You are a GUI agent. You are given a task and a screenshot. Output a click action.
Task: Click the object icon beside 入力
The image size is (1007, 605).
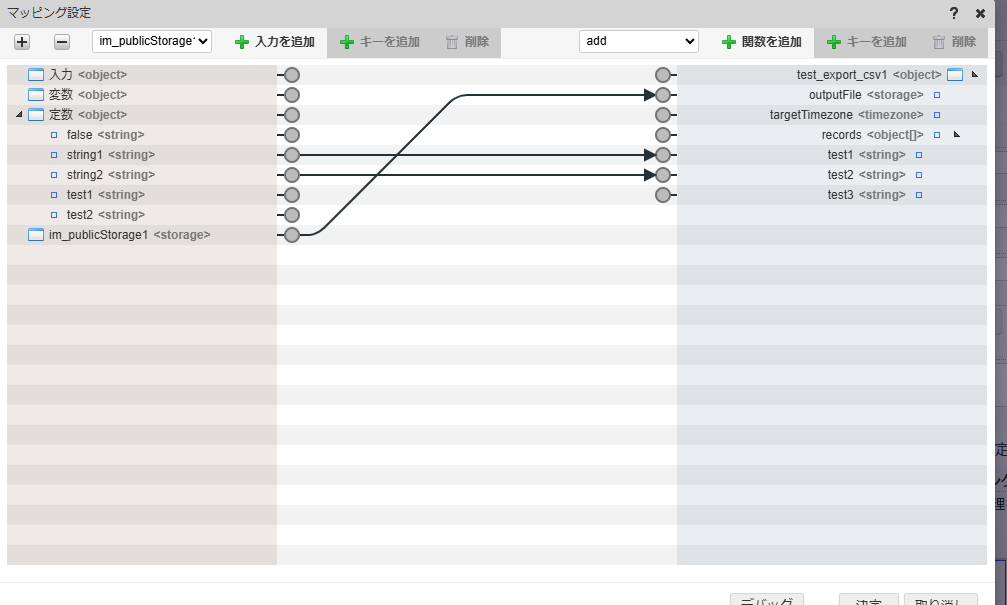click(36, 75)
